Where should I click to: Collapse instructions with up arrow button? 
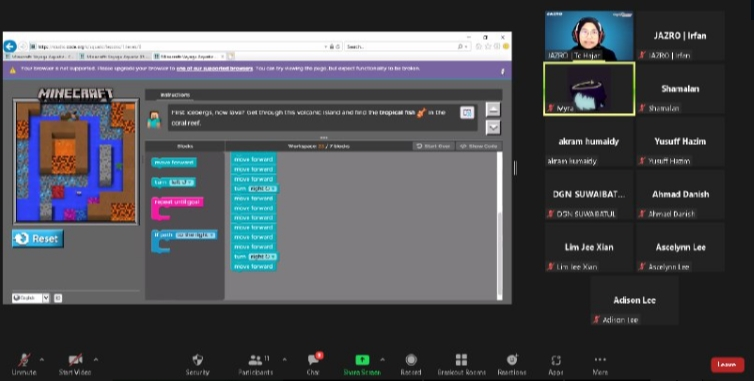pyautogui.click(x=493, y=109)
